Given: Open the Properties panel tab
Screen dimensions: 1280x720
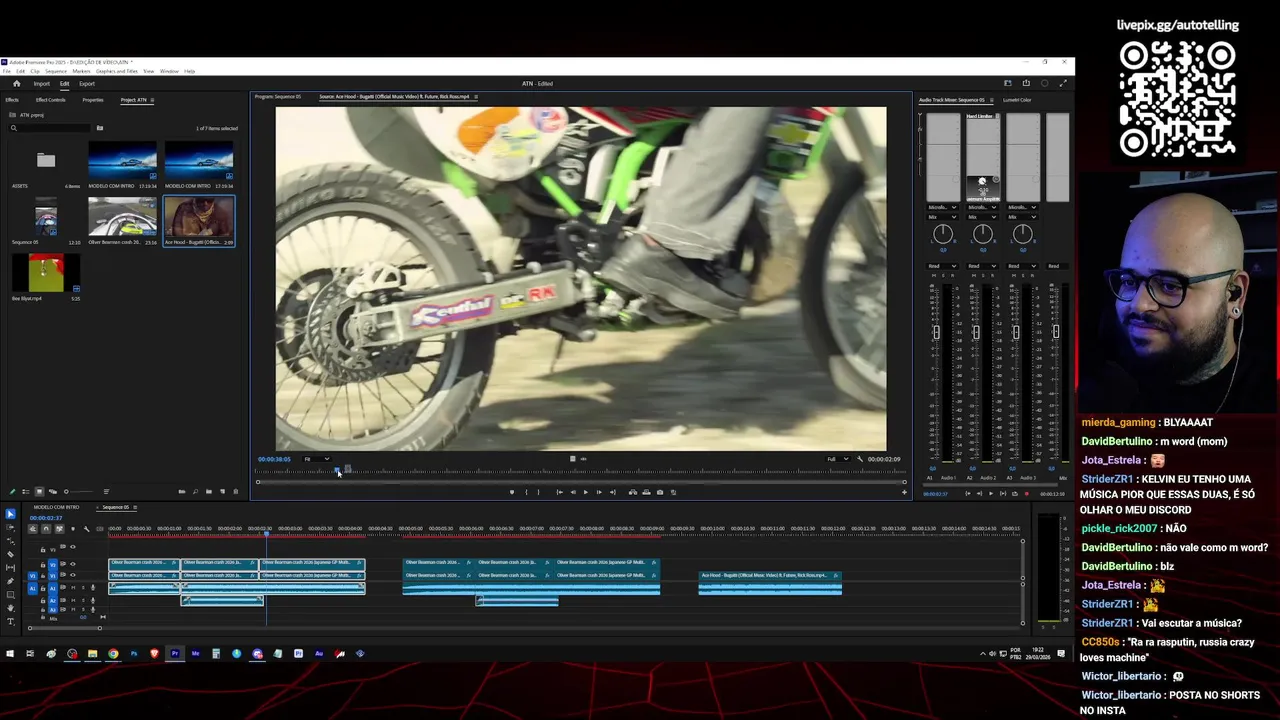Looking at the screenshot, I should coord(93,100).
